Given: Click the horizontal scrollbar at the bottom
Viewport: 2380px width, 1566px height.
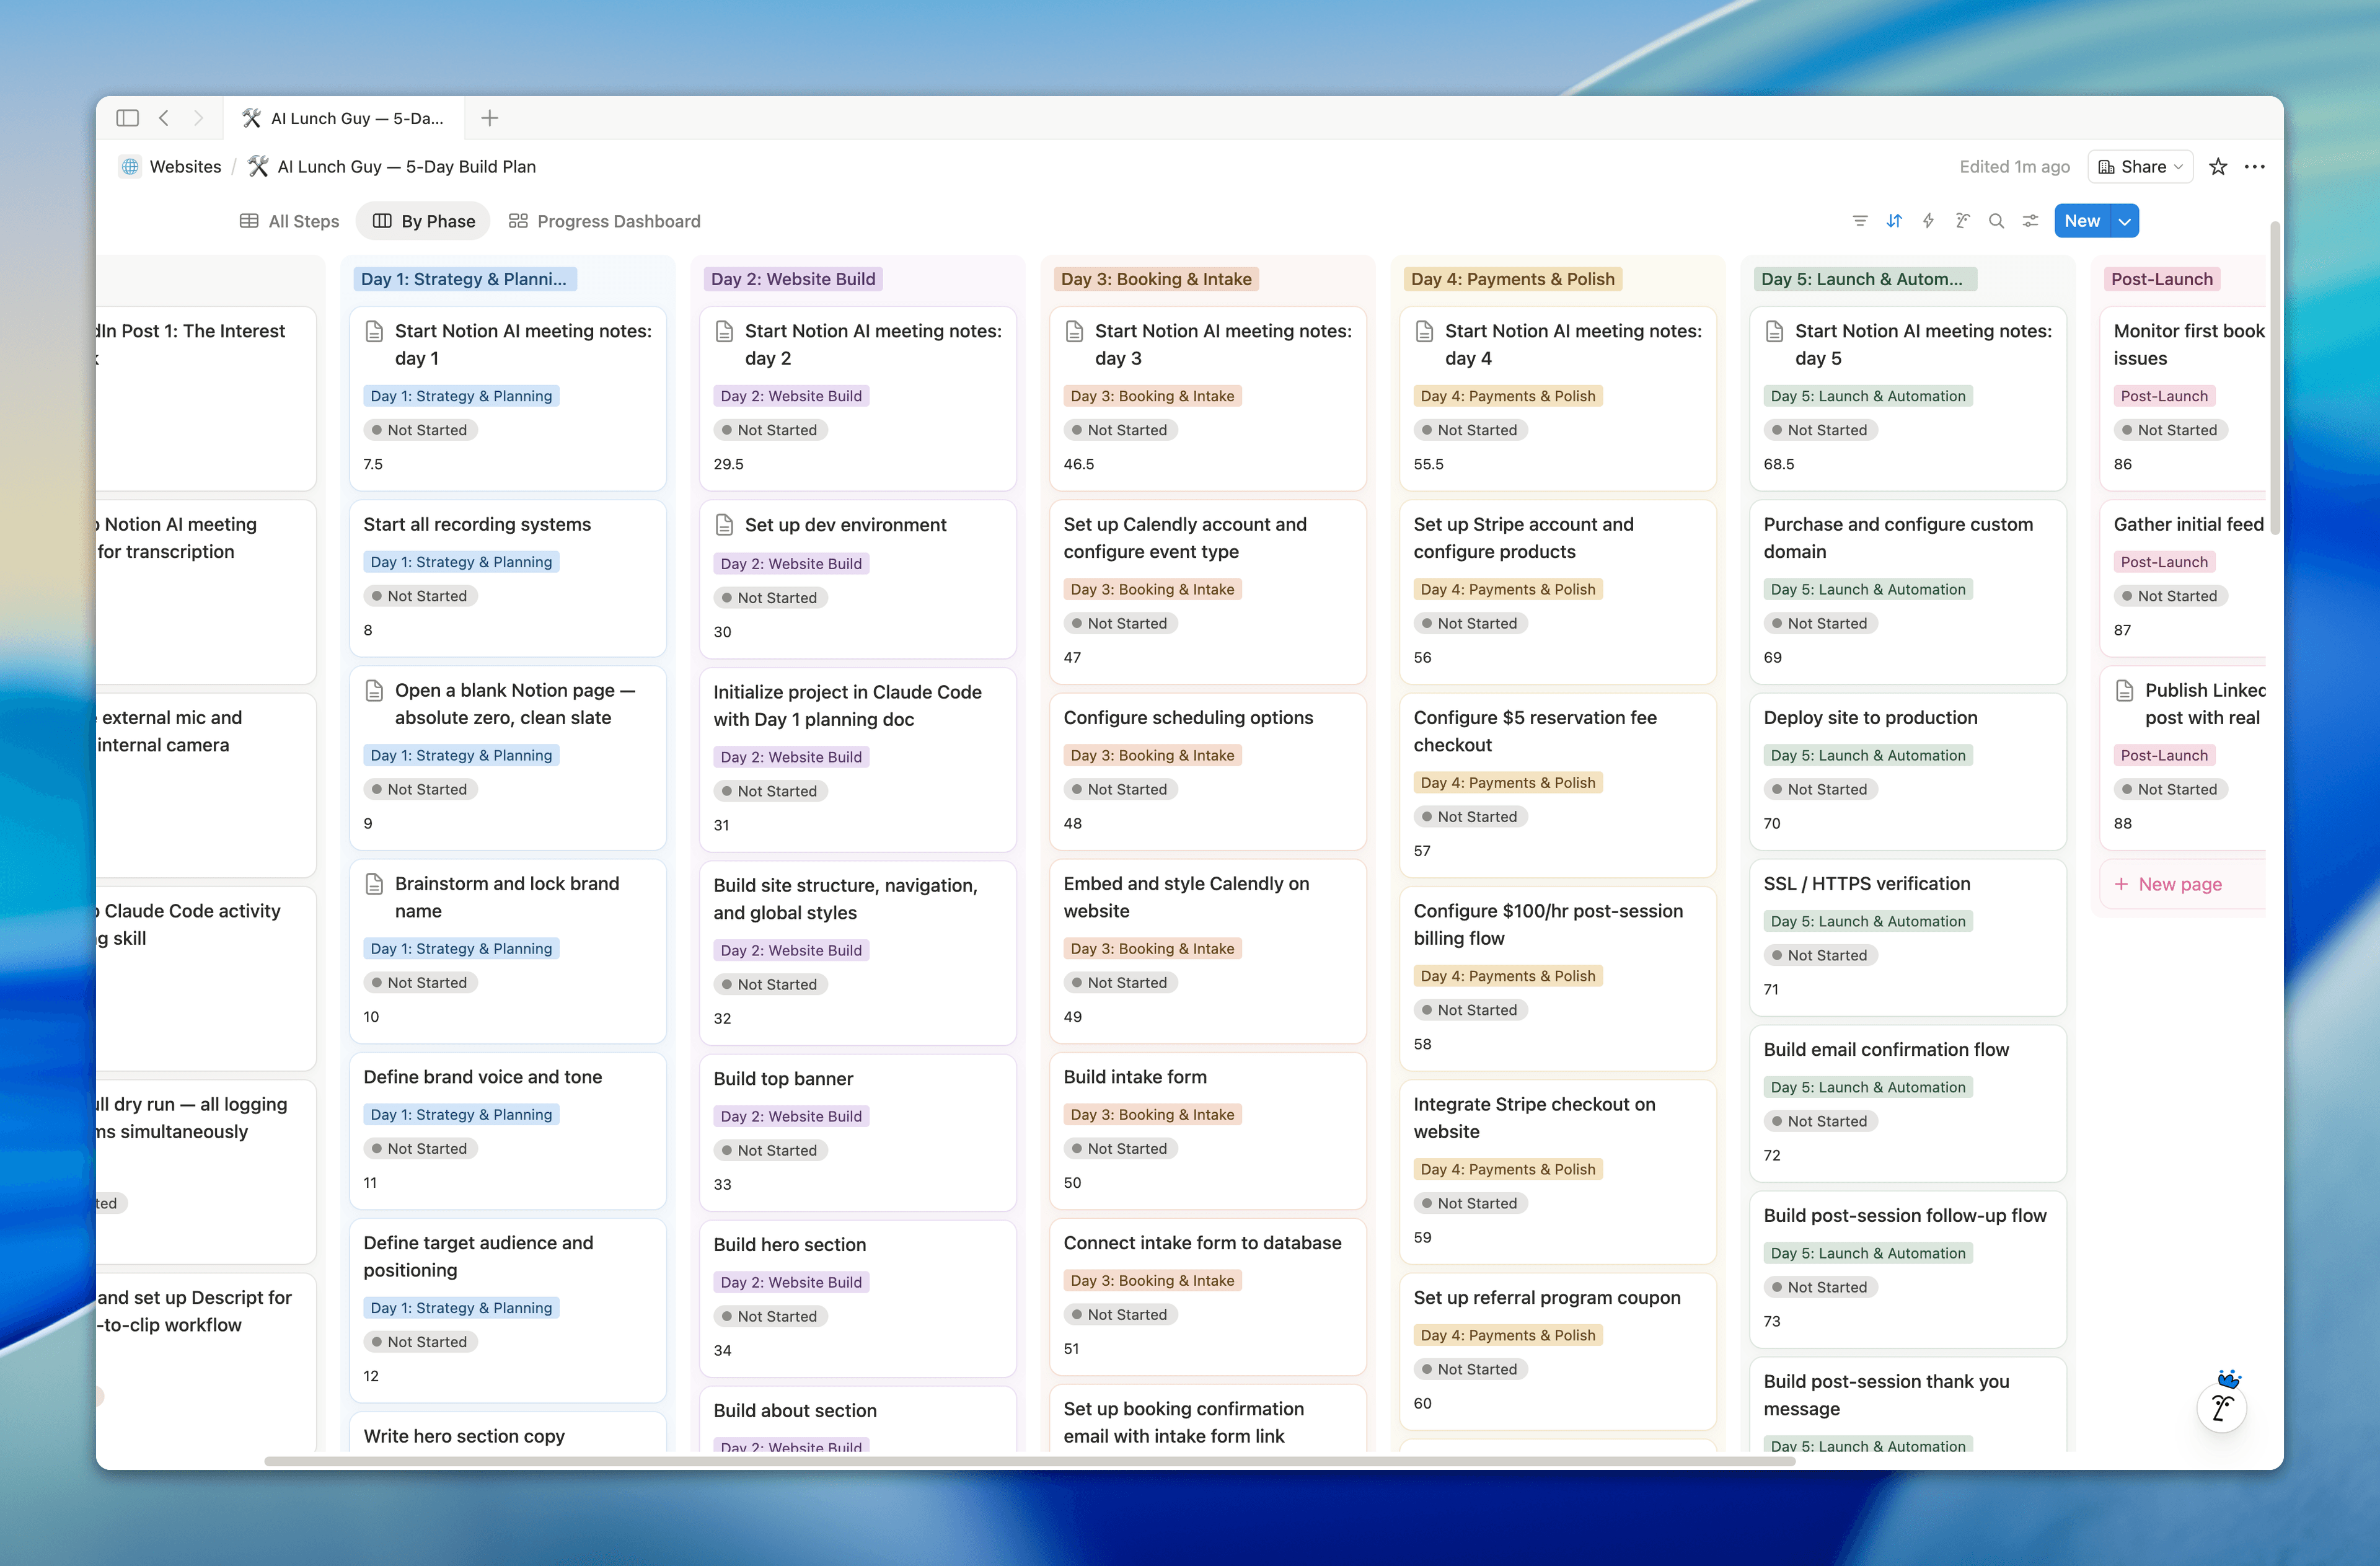Looking at the screenshot, I should click(x=1029, y=1461).
